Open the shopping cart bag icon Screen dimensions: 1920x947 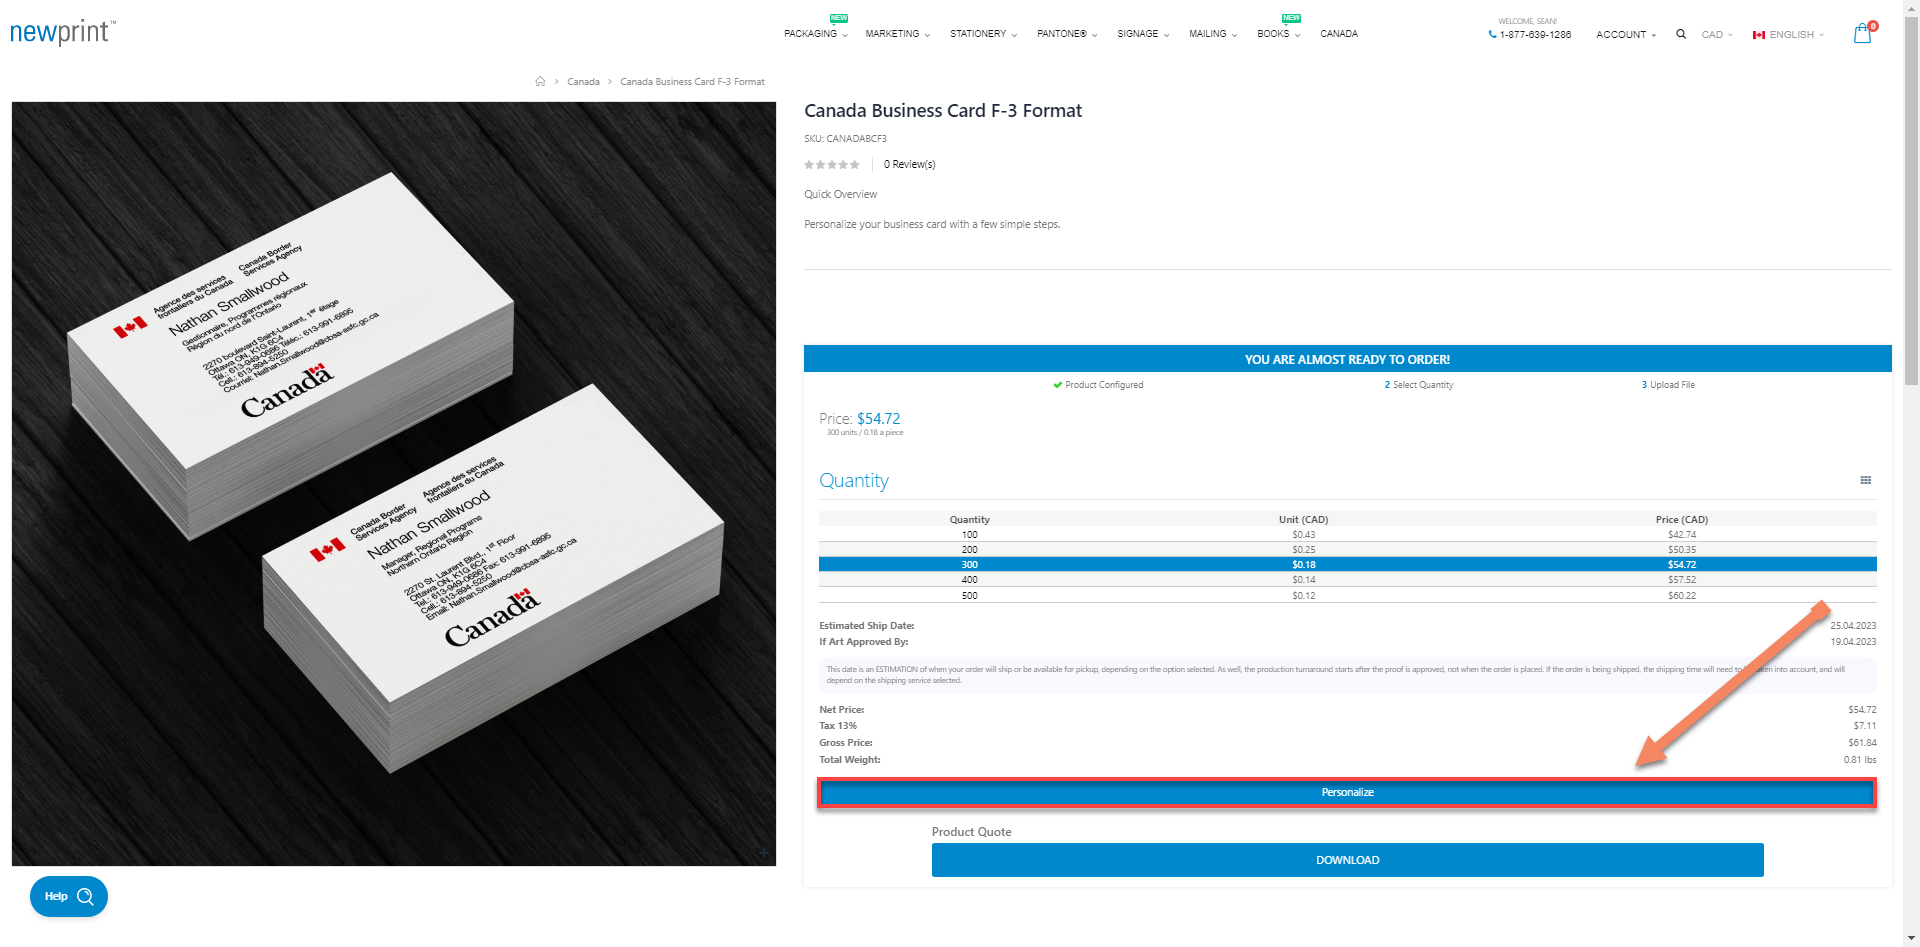click(x=1862, y=34)
